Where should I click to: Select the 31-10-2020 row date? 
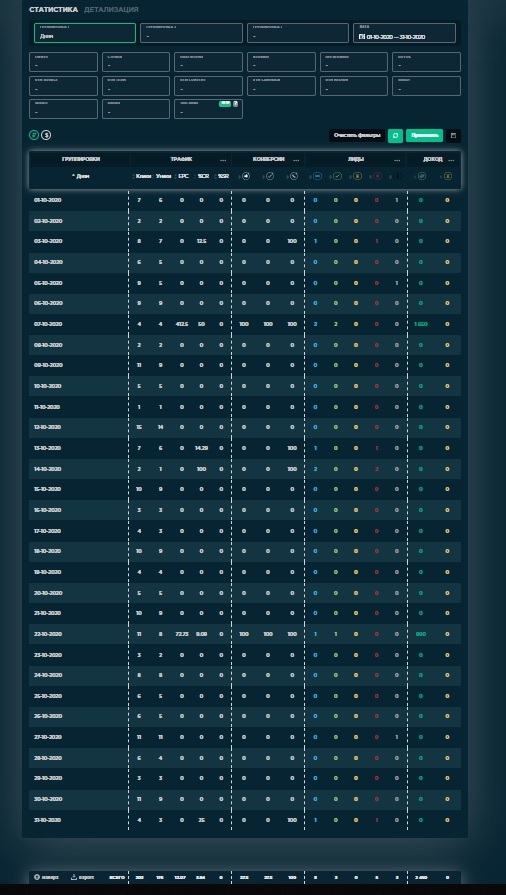pyautogui.click(x=47, y=820)
